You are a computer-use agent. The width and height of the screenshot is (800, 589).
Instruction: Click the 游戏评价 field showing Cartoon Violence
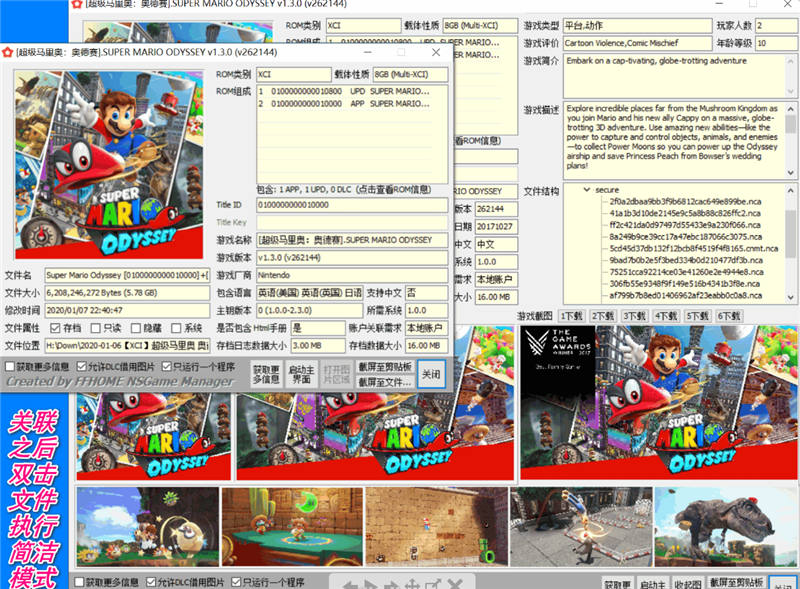[x=637, y=43]
